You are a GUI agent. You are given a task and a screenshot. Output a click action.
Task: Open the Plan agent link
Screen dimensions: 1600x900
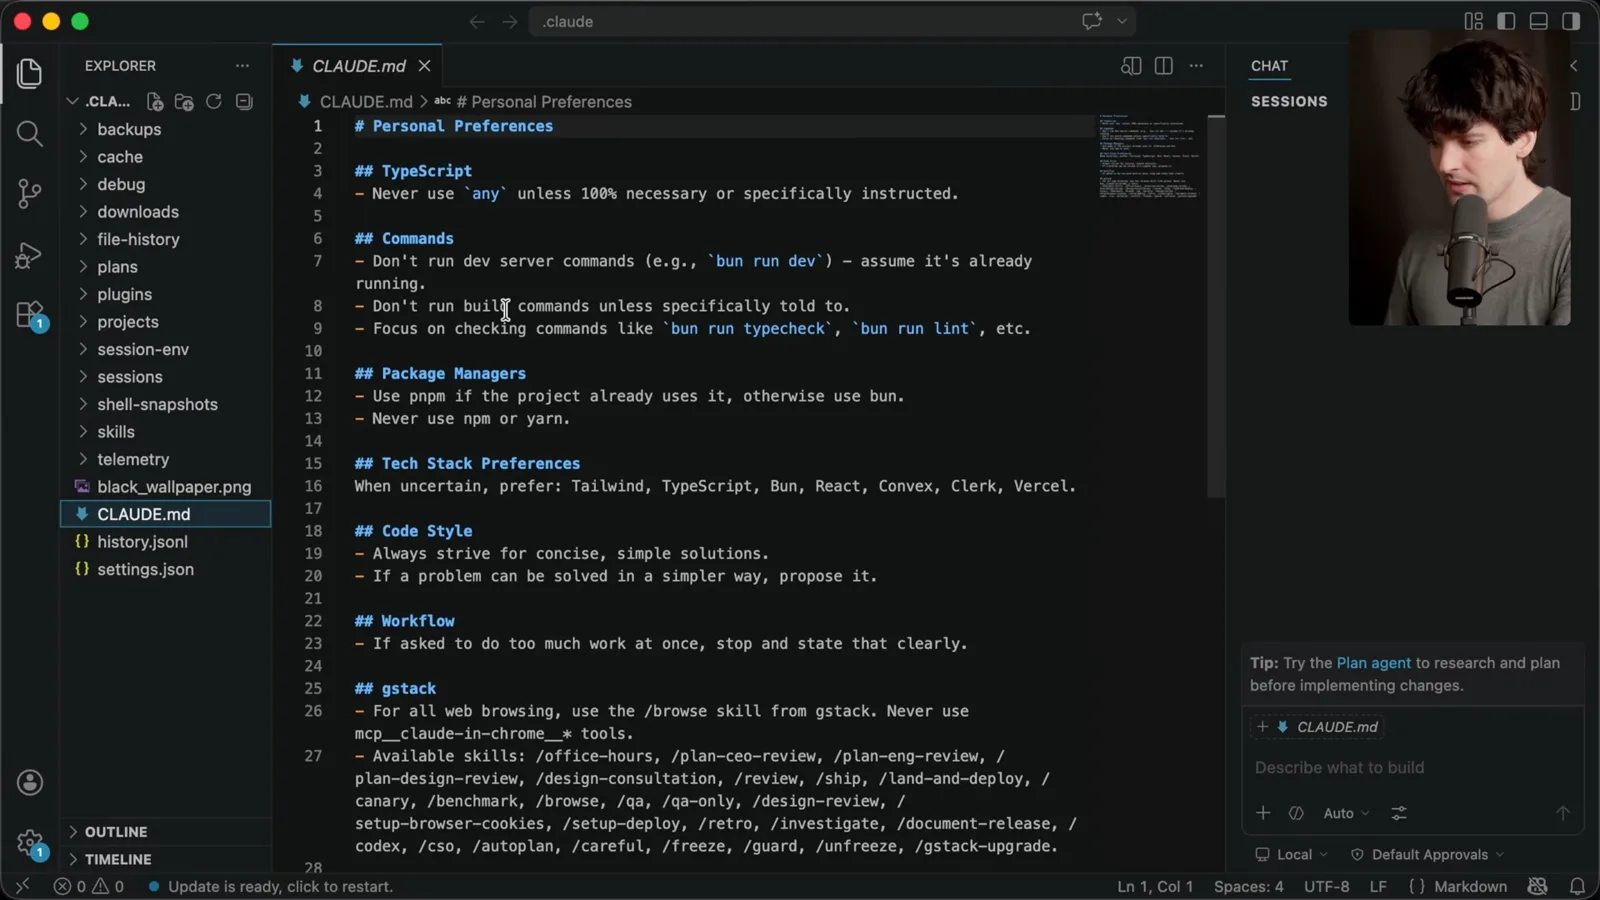click(x=1373, y=663)
